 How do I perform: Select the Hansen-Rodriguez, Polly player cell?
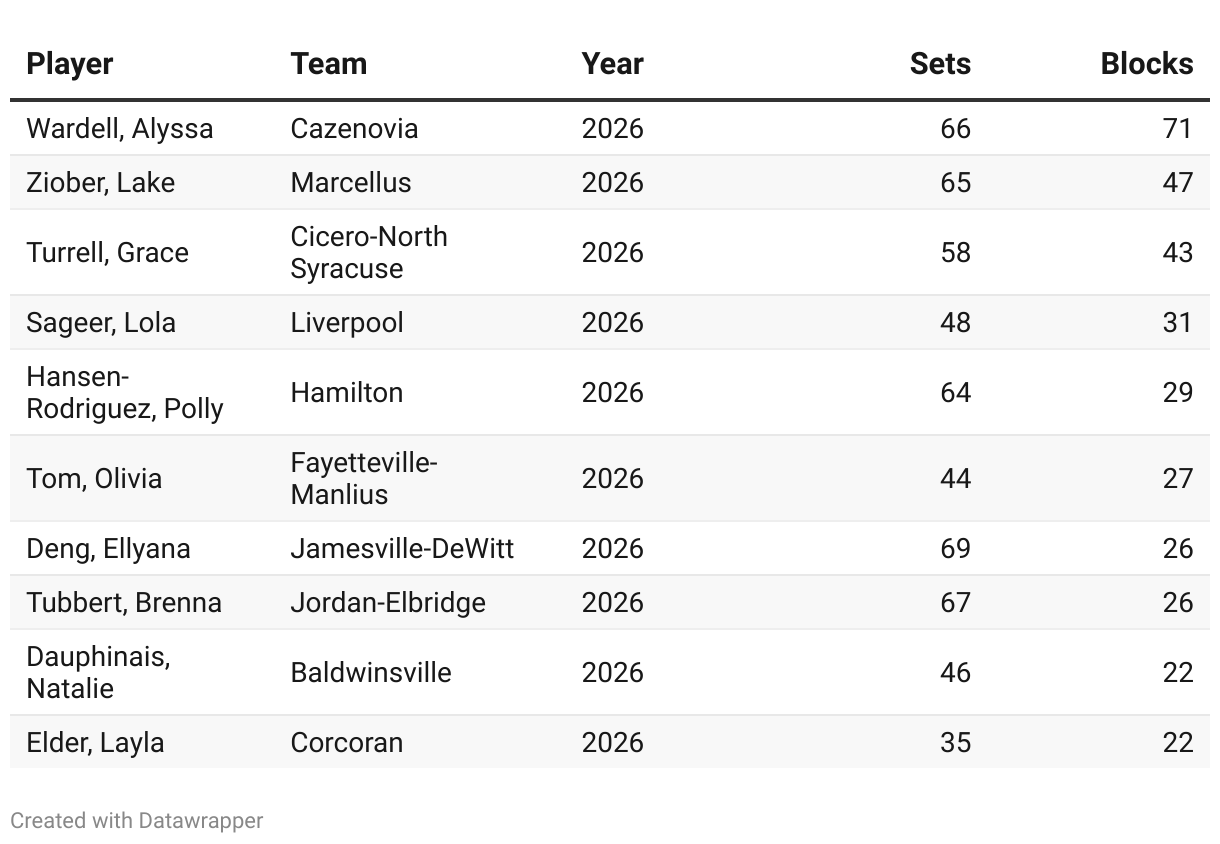[x=125, y=392]
